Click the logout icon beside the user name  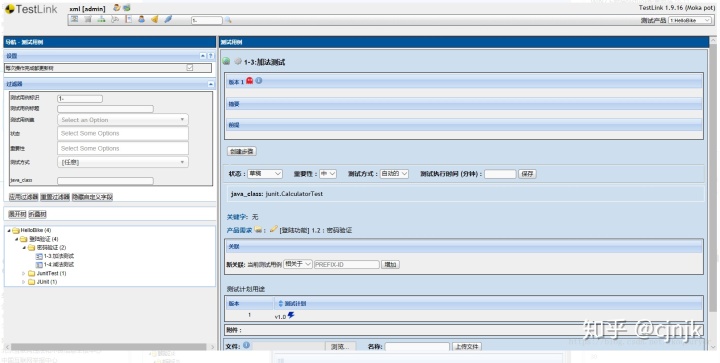tap(127, 8)
